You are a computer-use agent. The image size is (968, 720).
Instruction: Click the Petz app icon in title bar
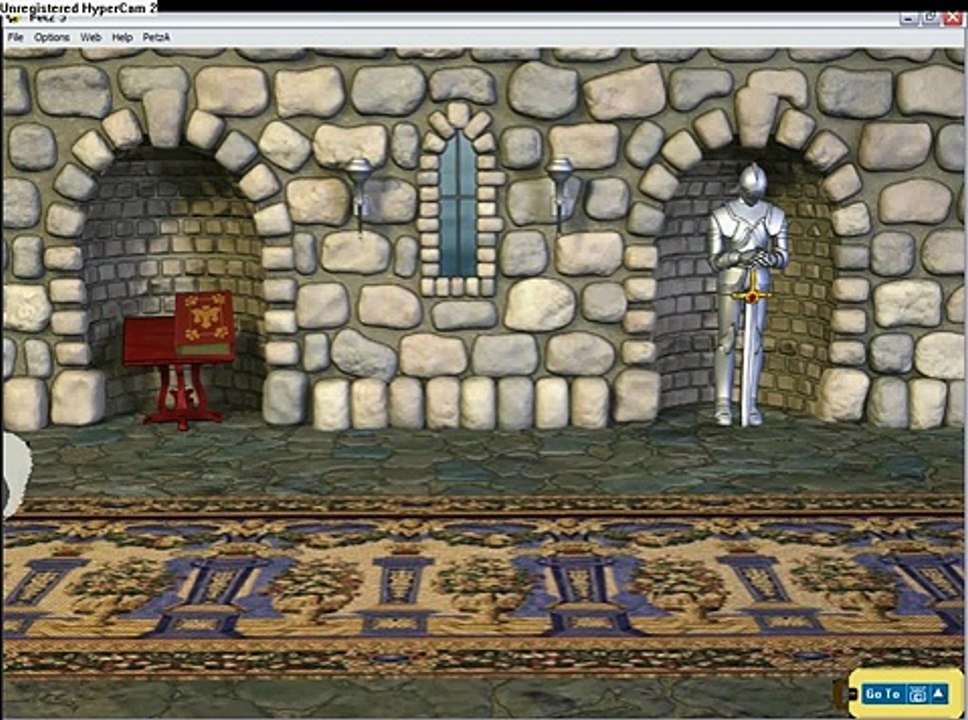(12, 18)
